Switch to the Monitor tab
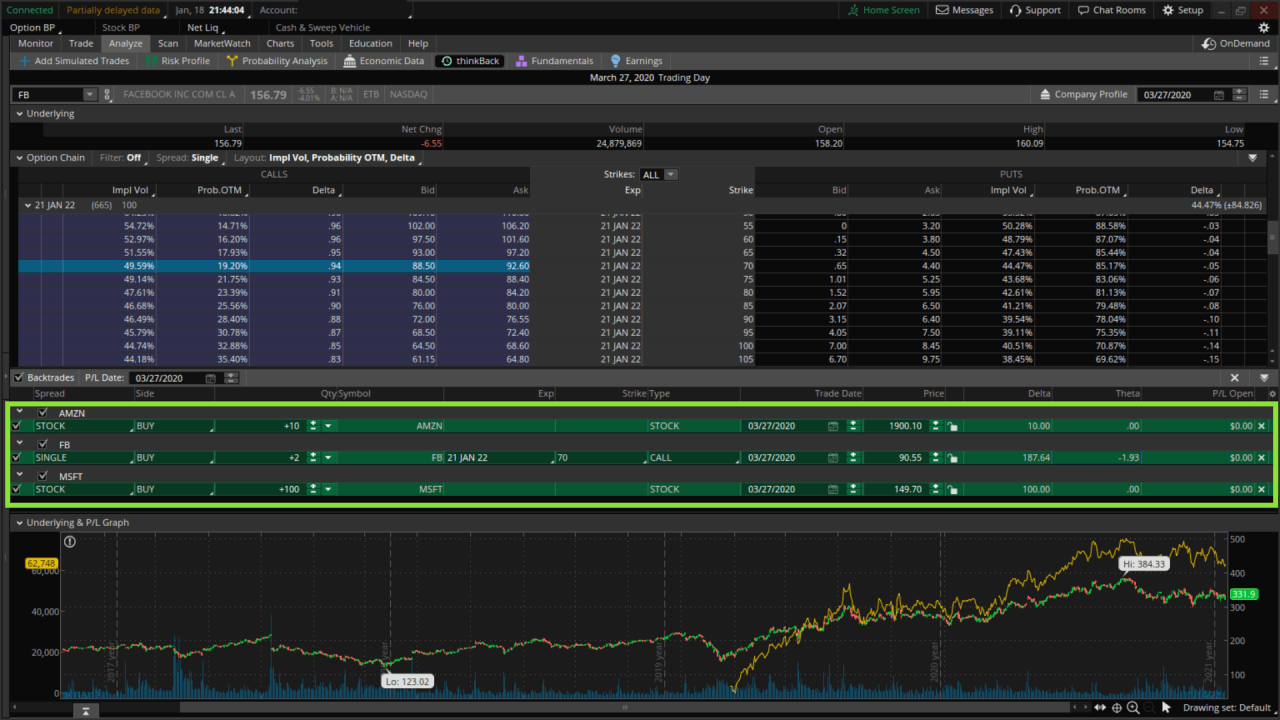The height and width of the screenshot is (720, 1280). tap(34, 43)
